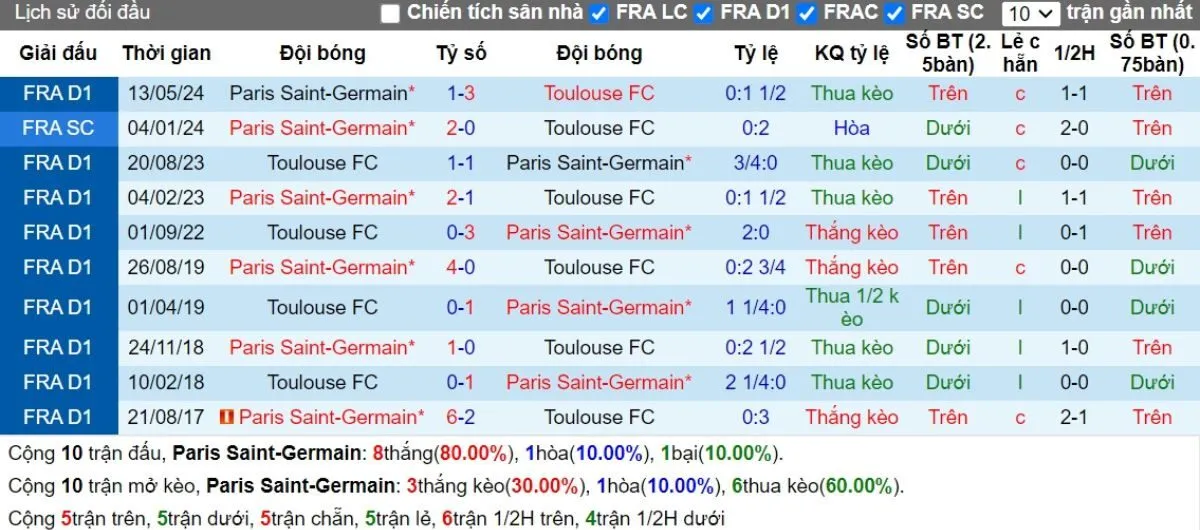Open Paris Saint-Germain in the 20/08/23 row

(595, 163)
